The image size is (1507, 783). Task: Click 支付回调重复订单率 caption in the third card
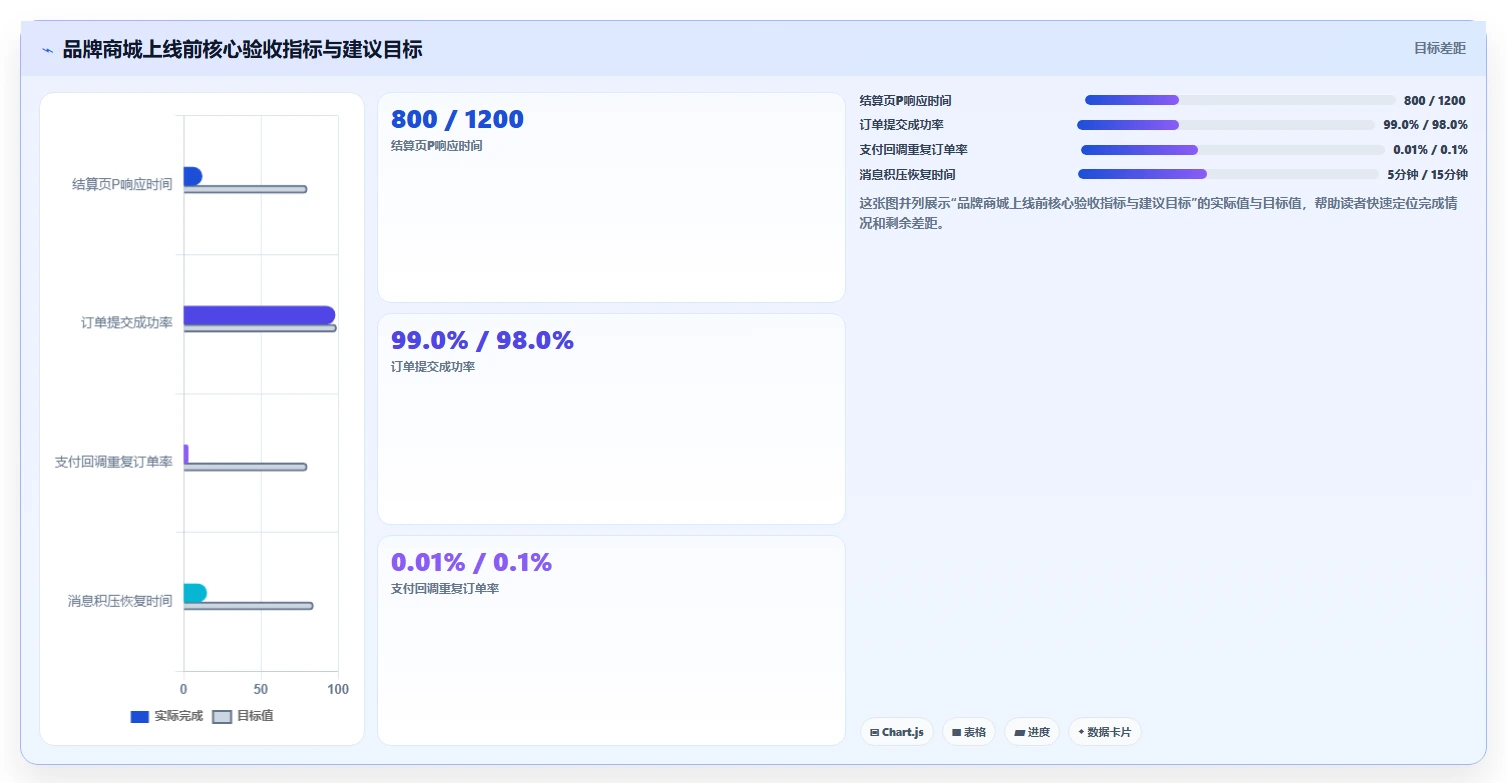click(445, 589)
